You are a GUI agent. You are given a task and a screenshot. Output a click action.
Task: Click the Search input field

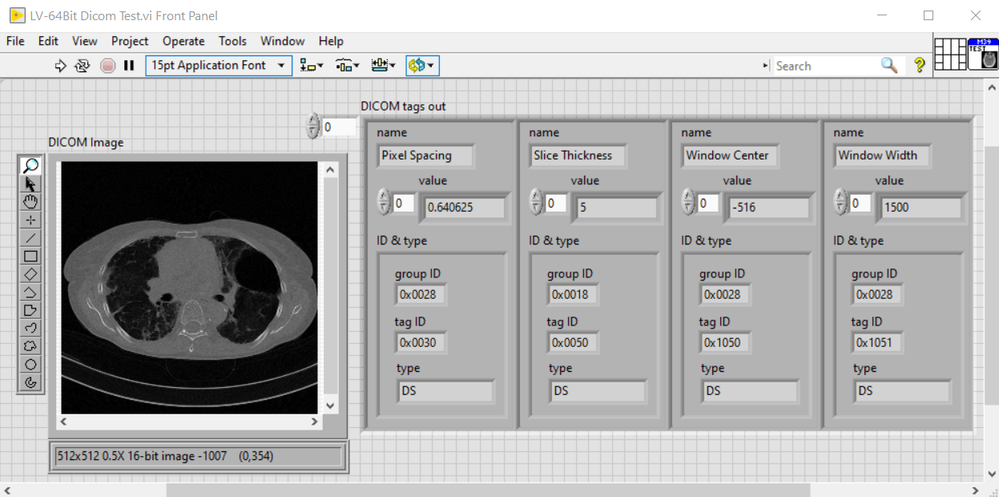pyautogui.click(x=826, y=66)
